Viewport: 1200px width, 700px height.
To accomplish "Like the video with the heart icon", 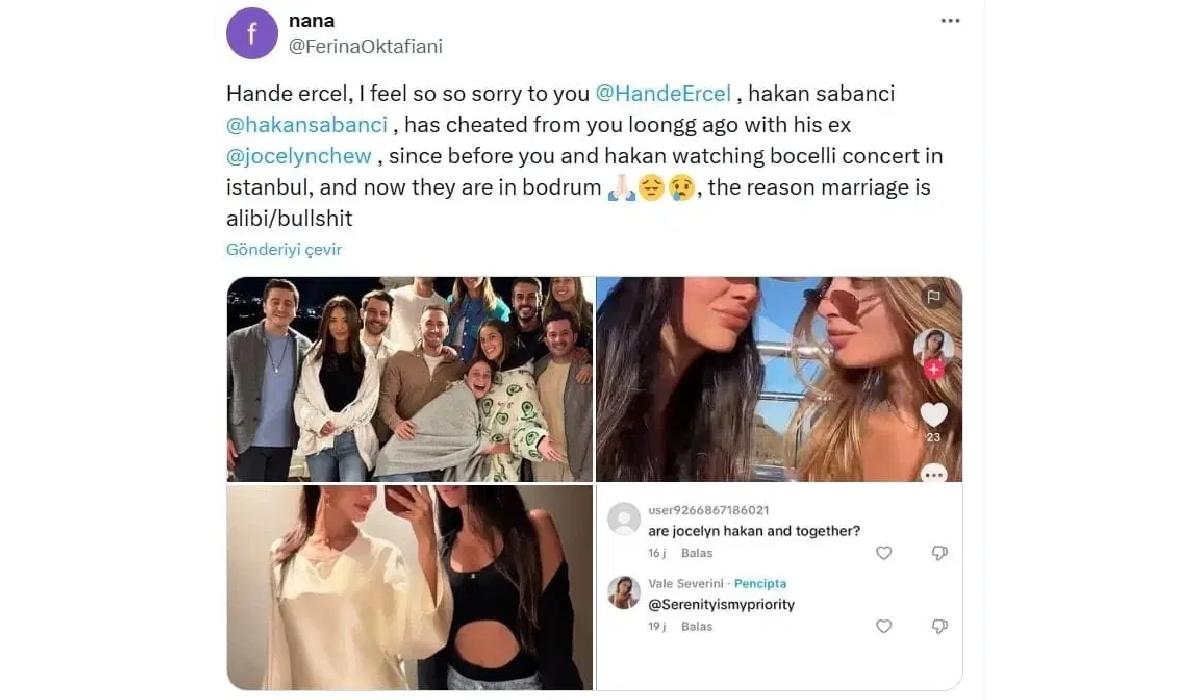I will click(x=934, y=414).
